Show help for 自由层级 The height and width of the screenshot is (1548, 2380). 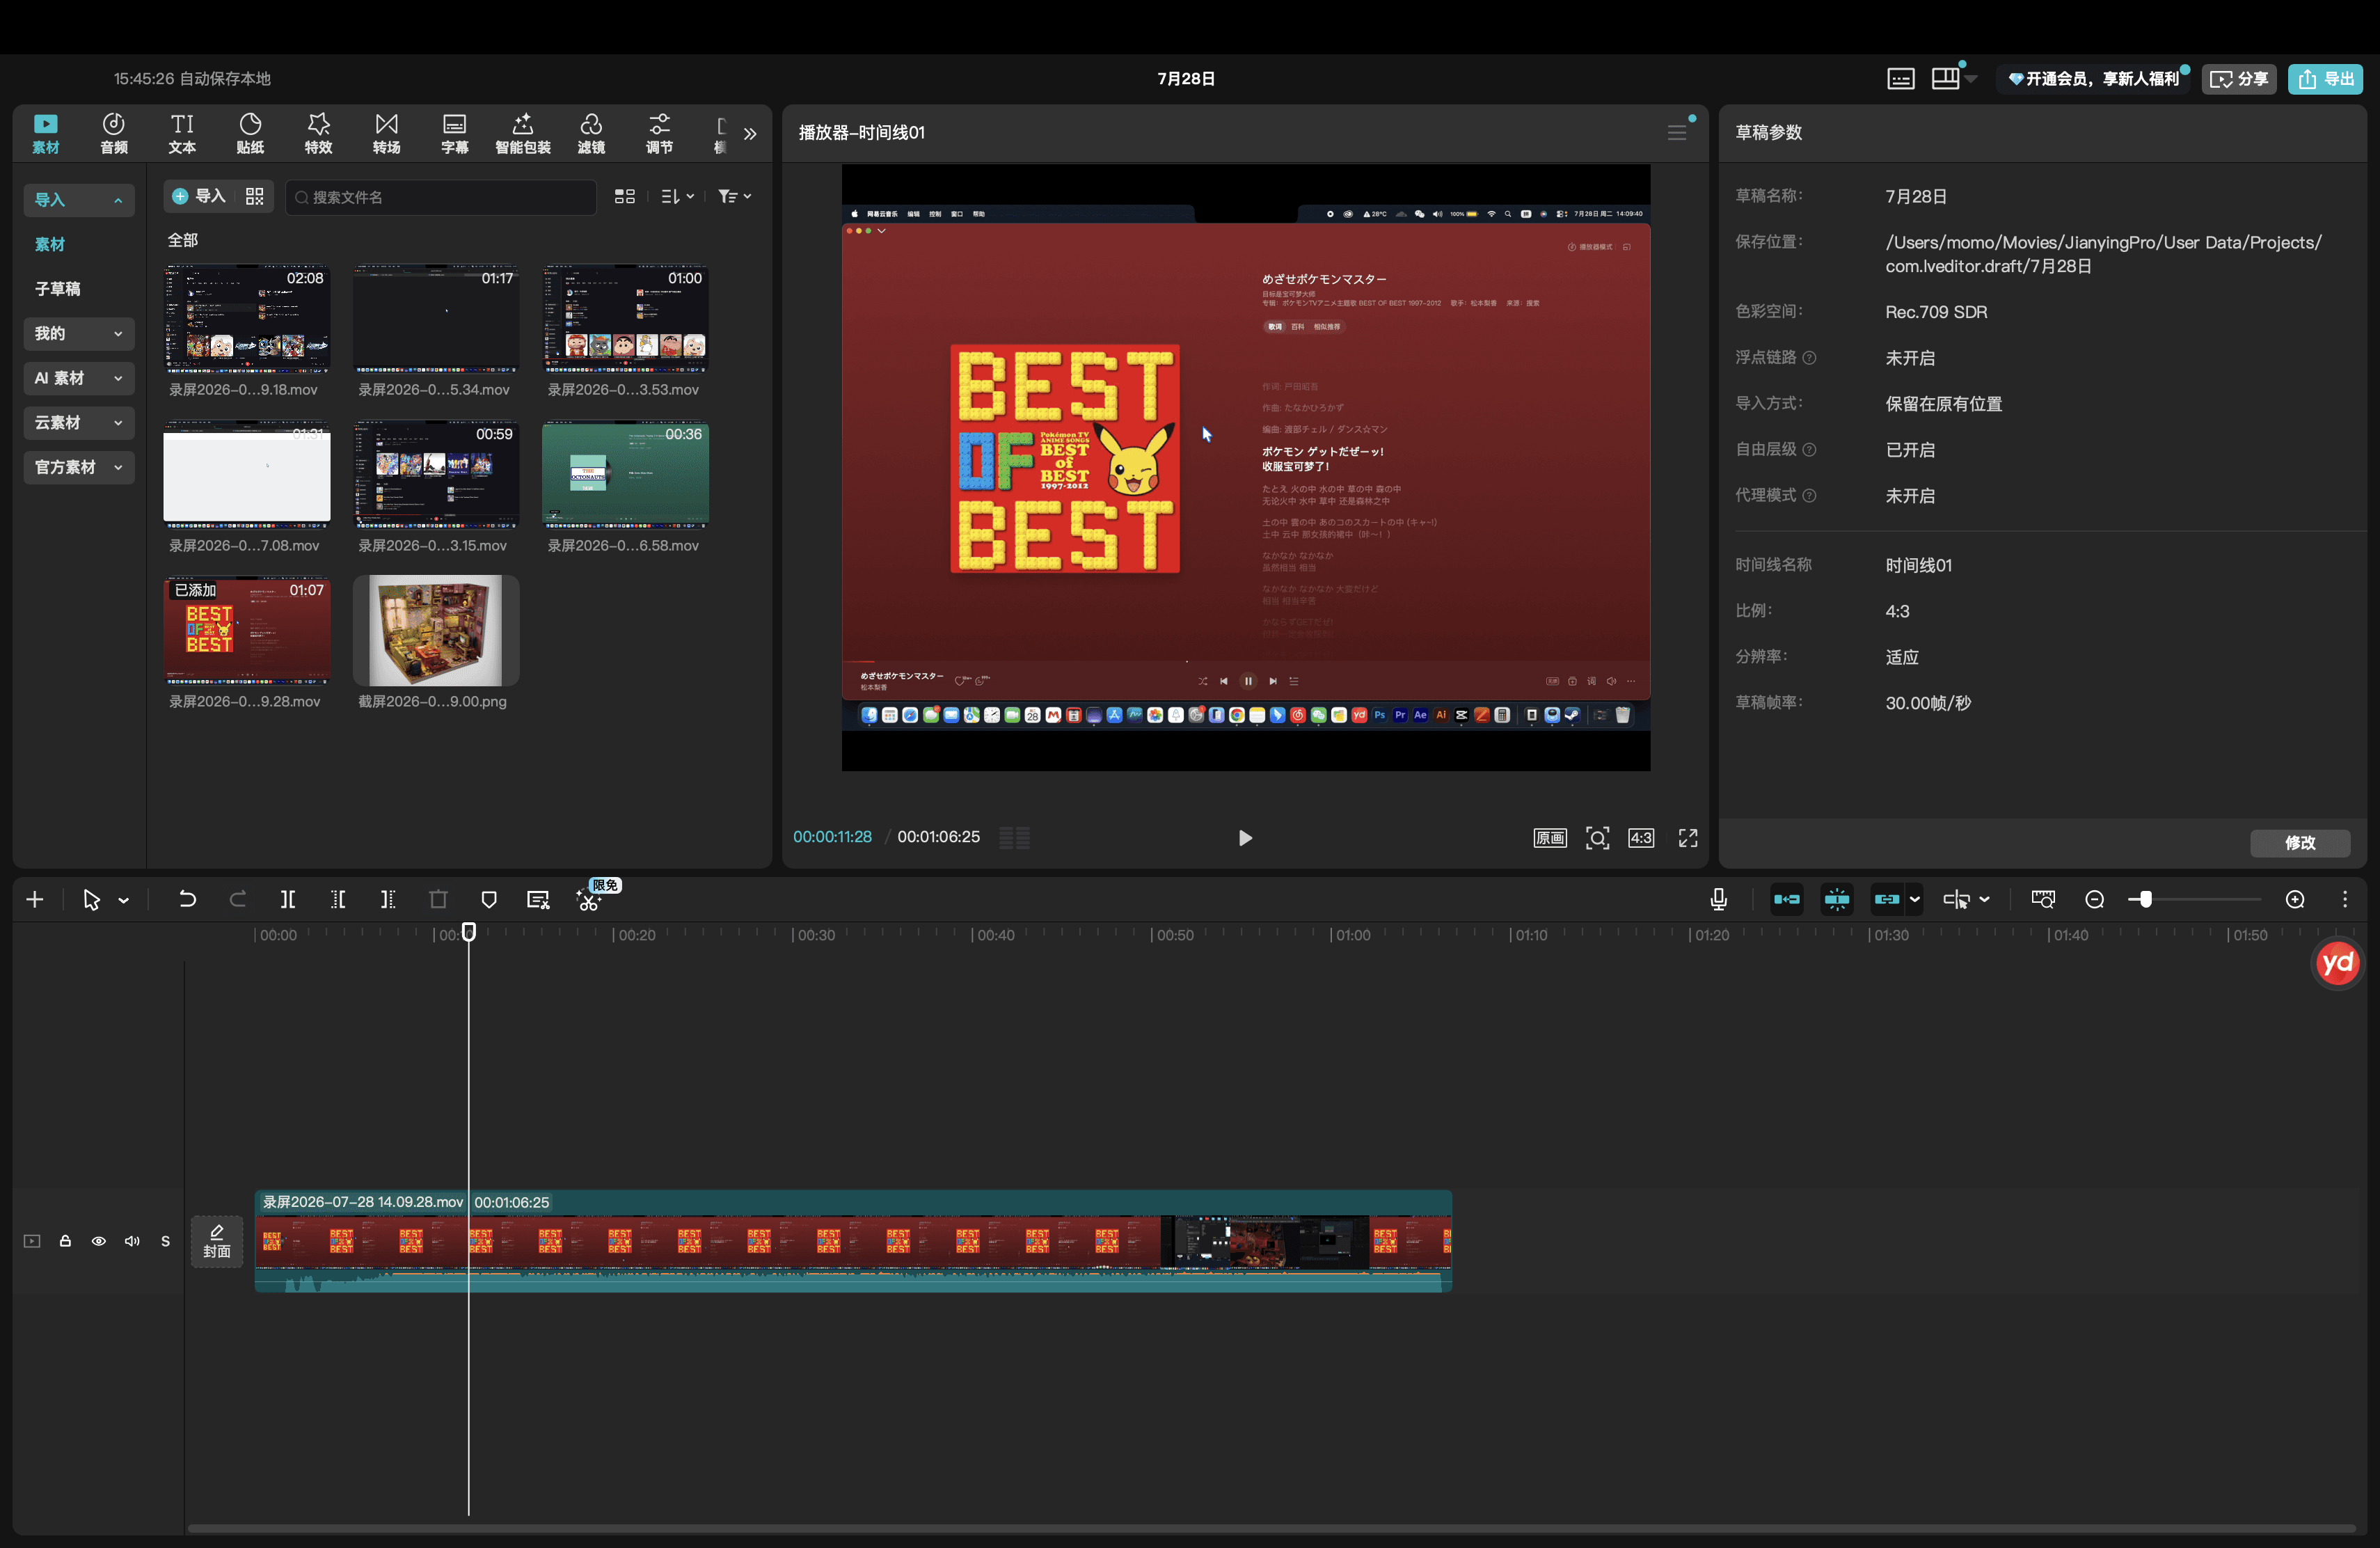click(1809, 450)
